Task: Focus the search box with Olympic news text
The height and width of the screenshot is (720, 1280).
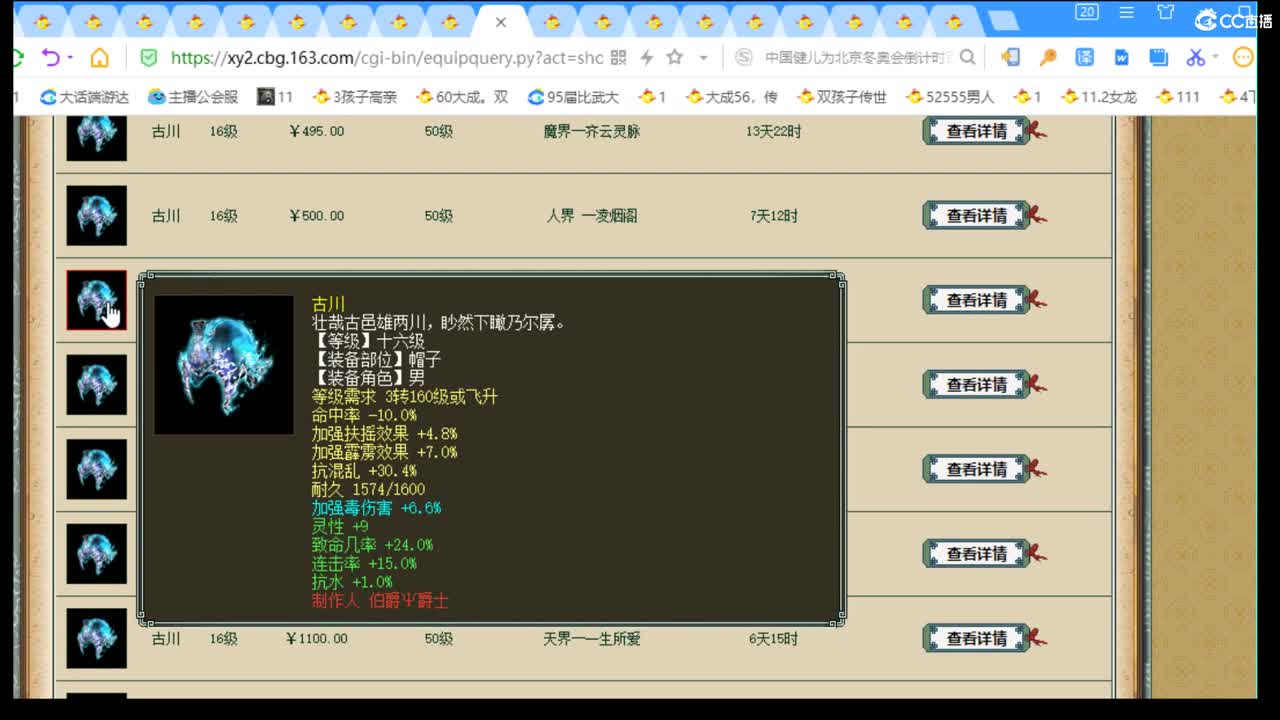Action: tap(858, 58)
